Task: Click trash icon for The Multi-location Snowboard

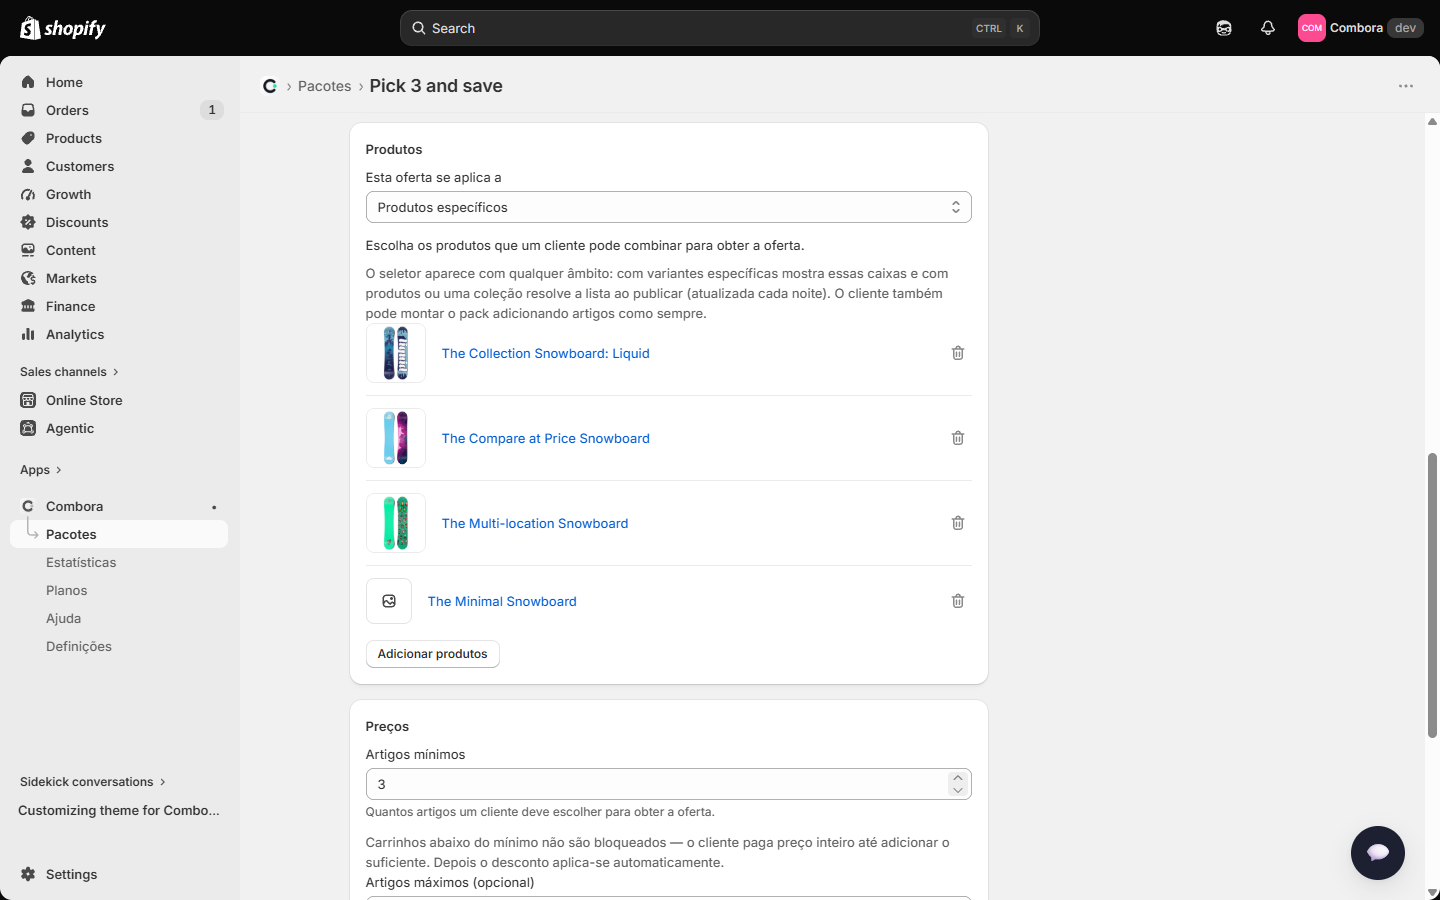Action: coord(958,523)
